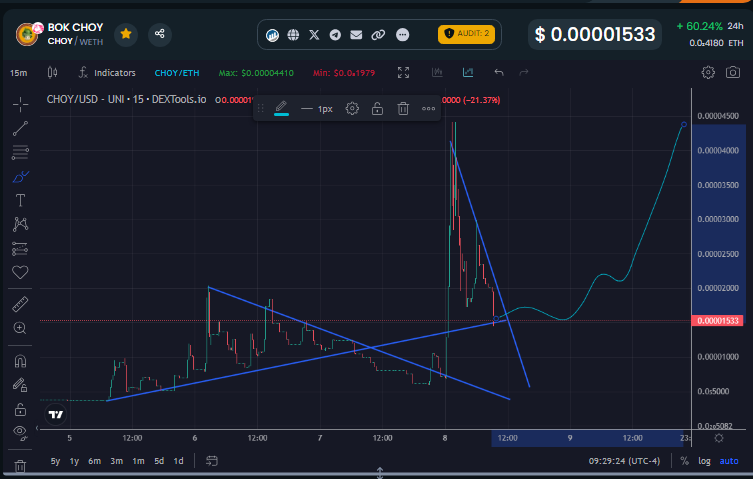This screenshot has height=479, width=753.
Task: Set the range to 5d
Action: [159, 461]
